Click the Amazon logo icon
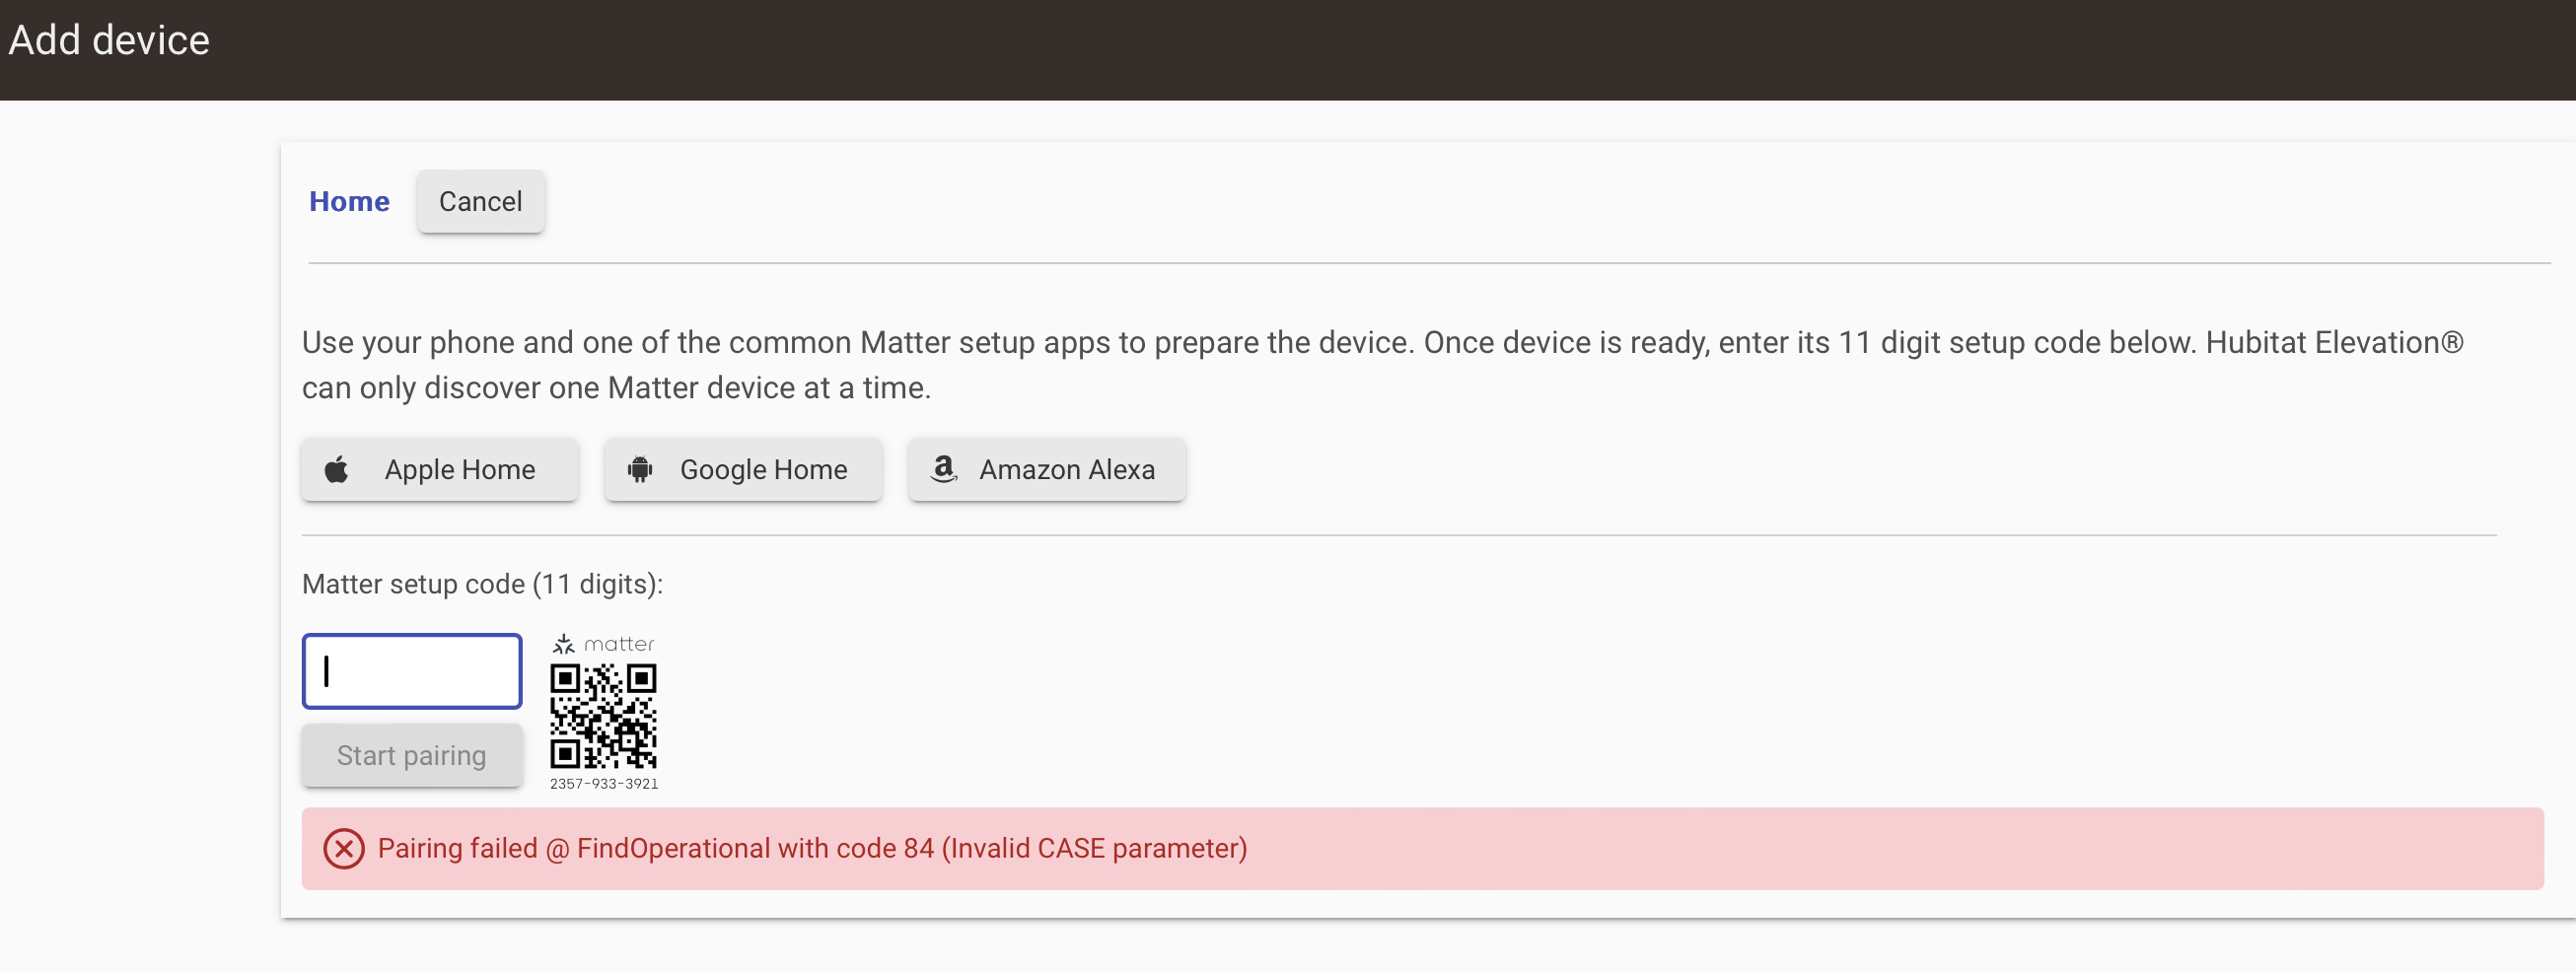This screenshot has width=2576, height=972. [x=943, y=469]
